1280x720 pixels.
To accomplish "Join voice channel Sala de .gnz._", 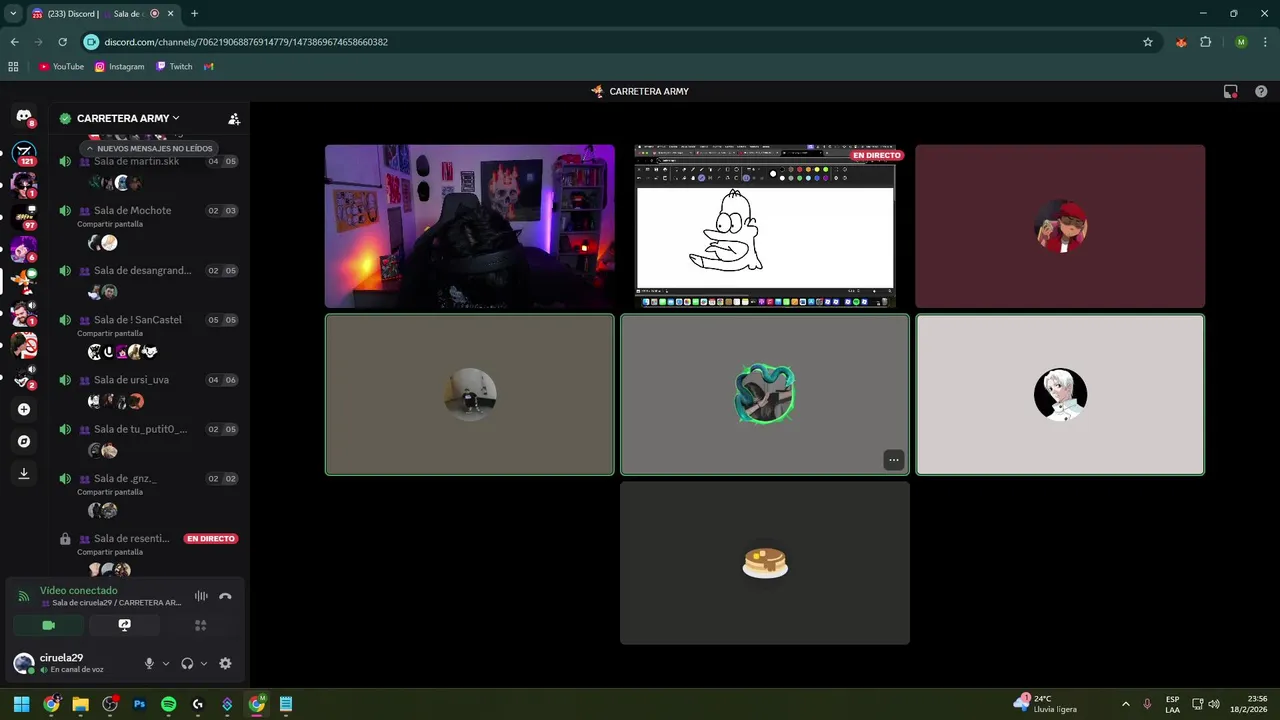I will click(x=148, y=479).
